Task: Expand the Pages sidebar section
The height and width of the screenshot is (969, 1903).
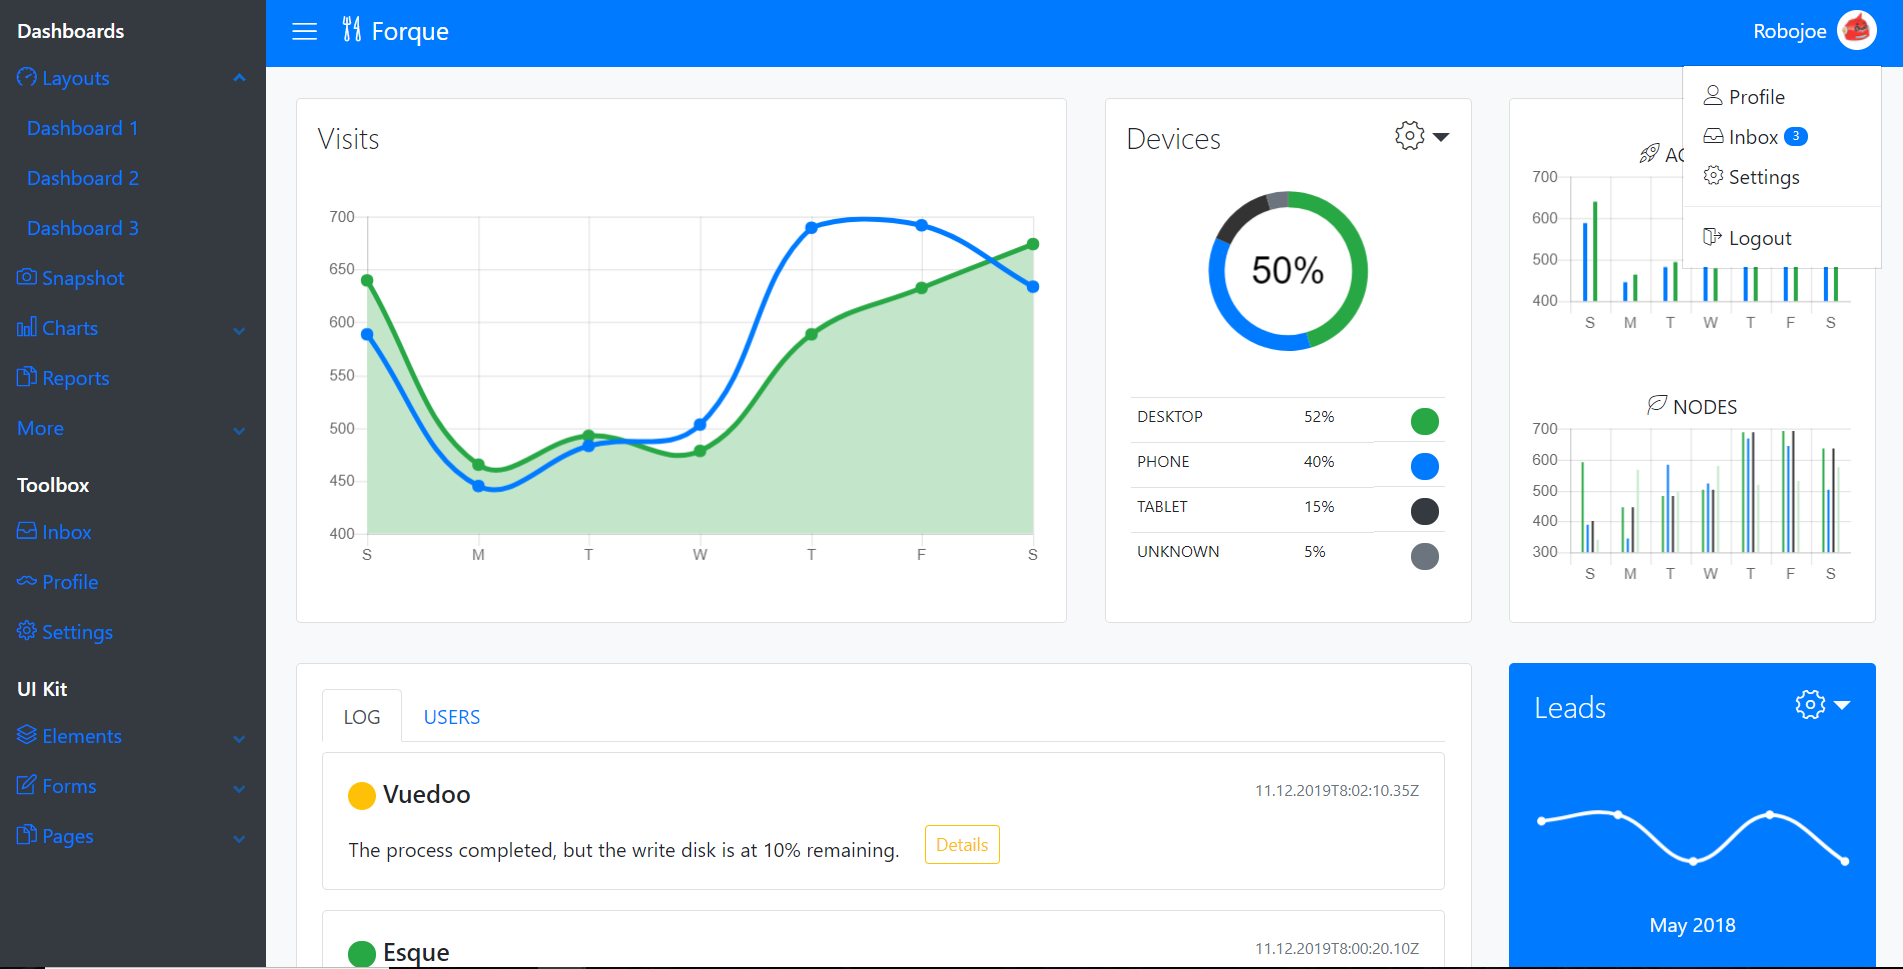Action: (x=239, y=838)
